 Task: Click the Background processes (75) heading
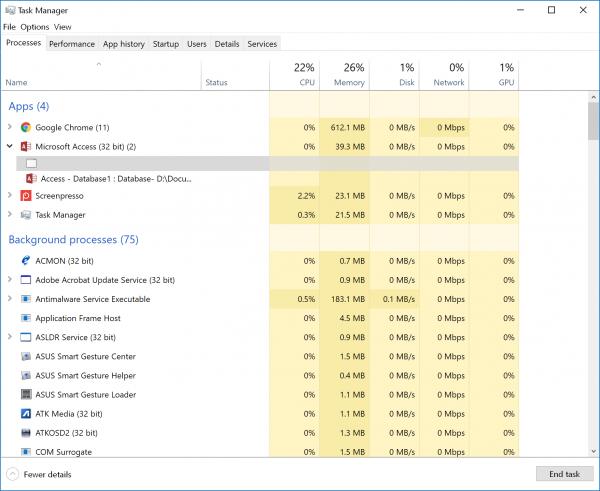(73, 240)
